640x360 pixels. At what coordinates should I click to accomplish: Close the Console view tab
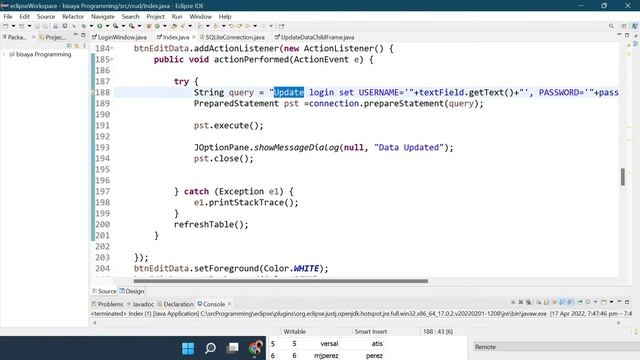click(229, 304)
